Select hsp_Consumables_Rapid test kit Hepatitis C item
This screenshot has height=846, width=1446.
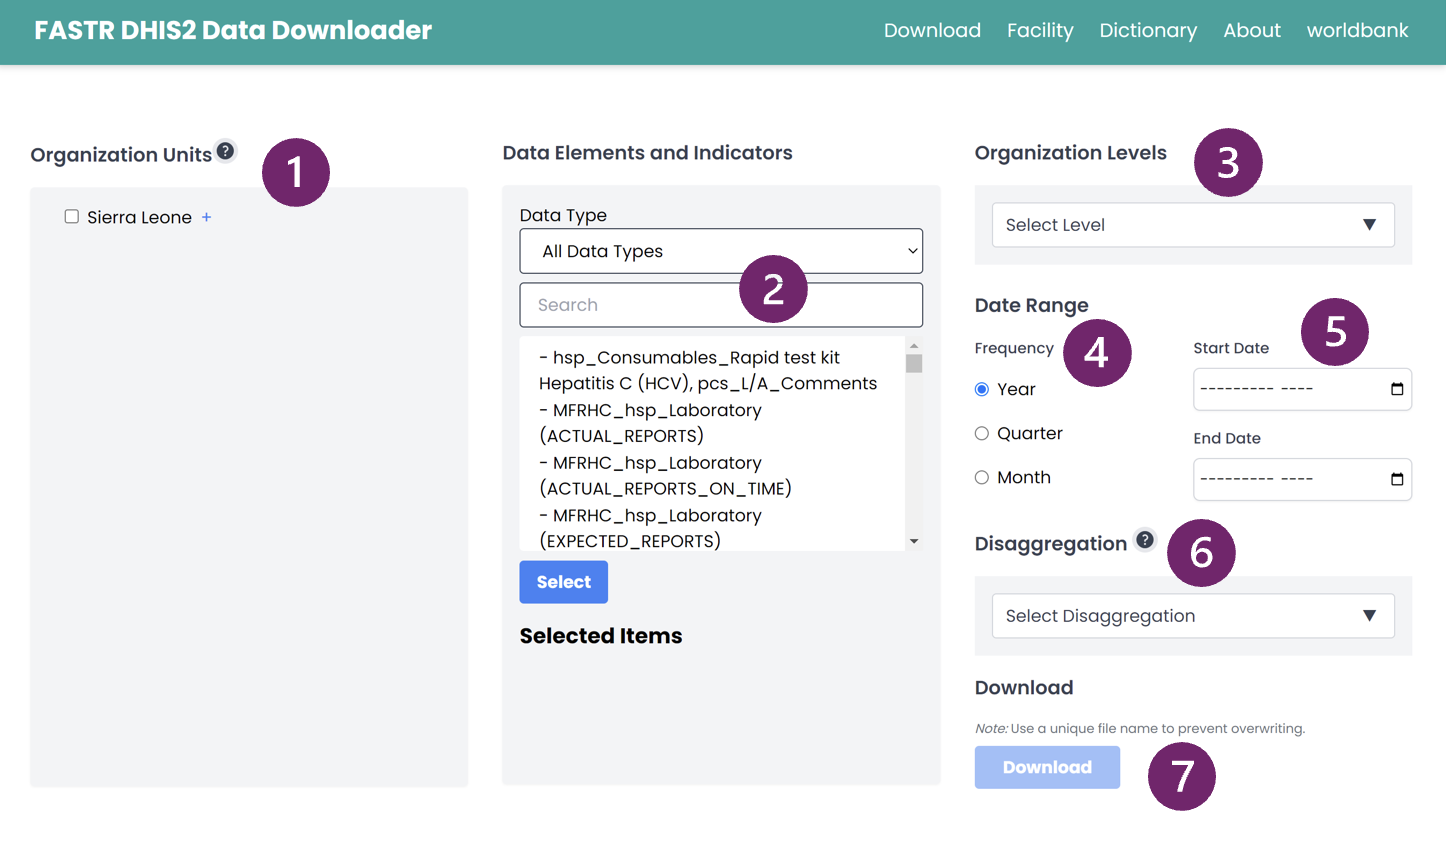tap(708, 370)
